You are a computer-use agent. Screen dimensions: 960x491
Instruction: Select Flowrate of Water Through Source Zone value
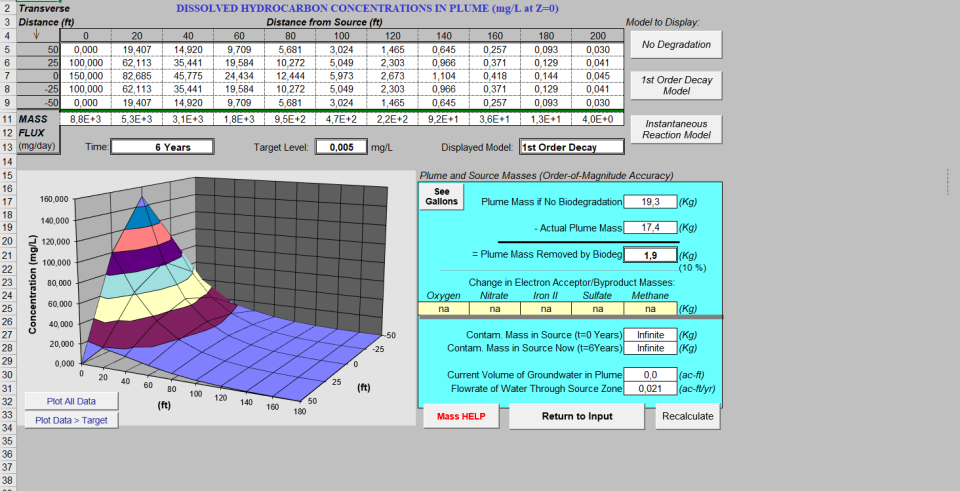click(649, 388)
